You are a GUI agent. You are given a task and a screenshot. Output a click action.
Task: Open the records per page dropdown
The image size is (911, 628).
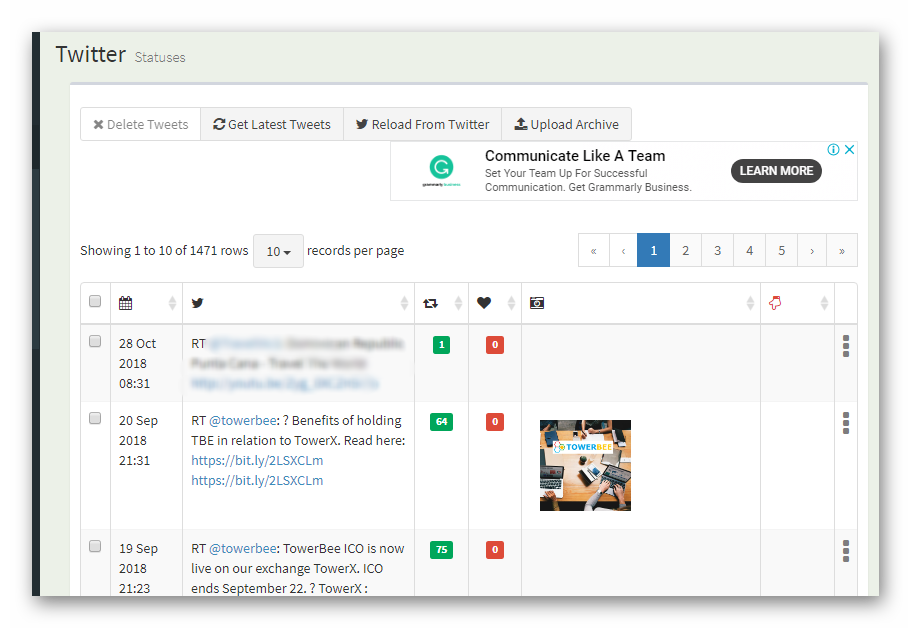pyautogui.click(x=278, y=251)
